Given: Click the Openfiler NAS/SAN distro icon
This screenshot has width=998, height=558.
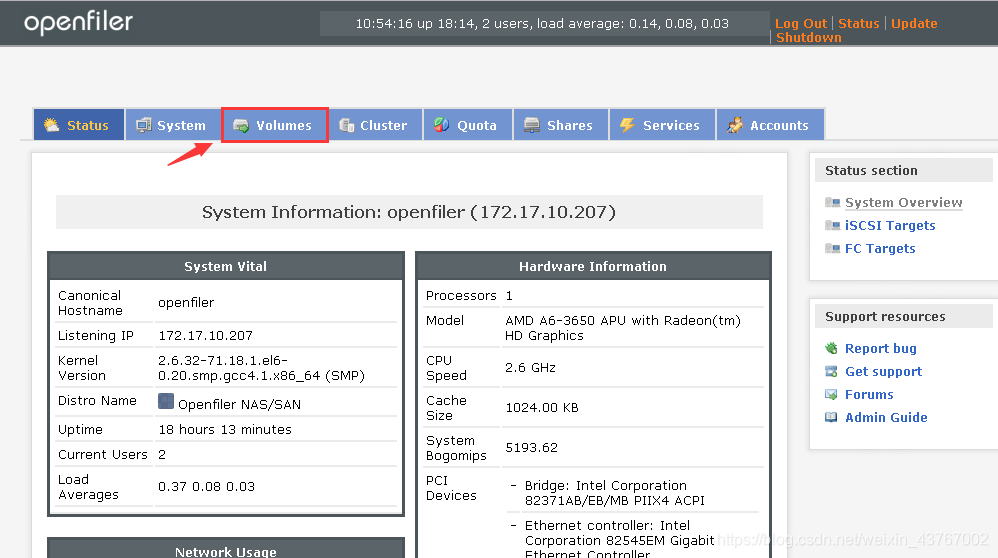Looking at the screenshot, I should tap(165, 401).
